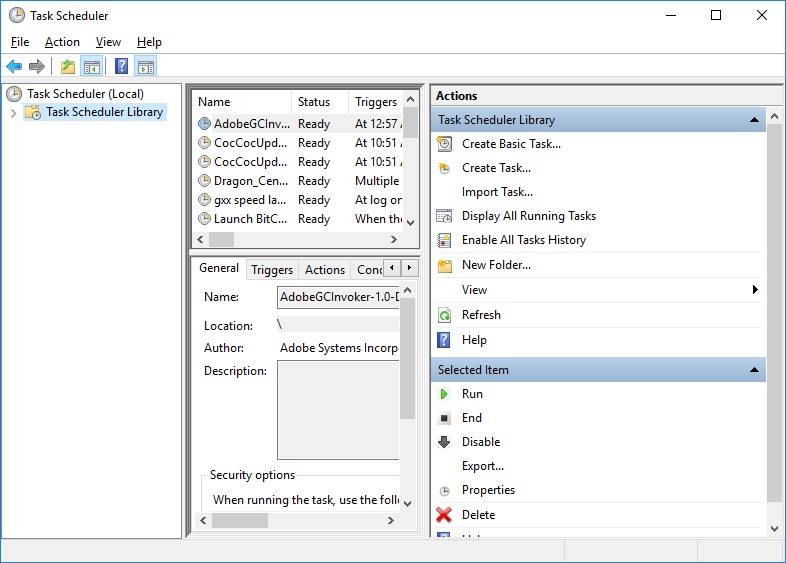Click the Create Task icon
This screenshot has height=563, width=786.
[444, 168]
